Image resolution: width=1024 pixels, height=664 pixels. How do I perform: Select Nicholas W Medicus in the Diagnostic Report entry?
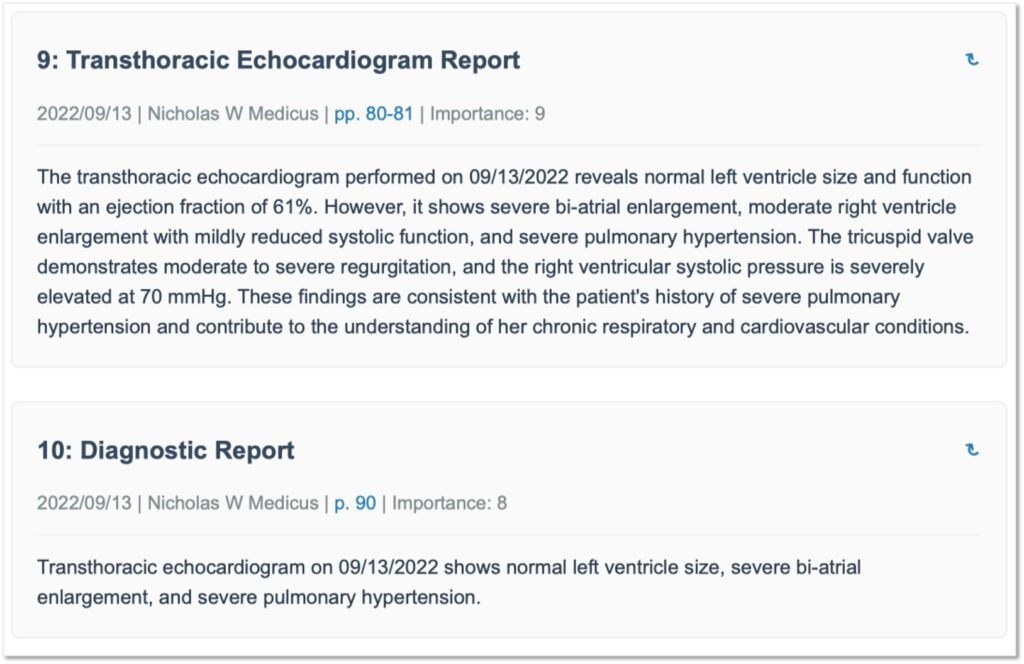tap(233, 503)
